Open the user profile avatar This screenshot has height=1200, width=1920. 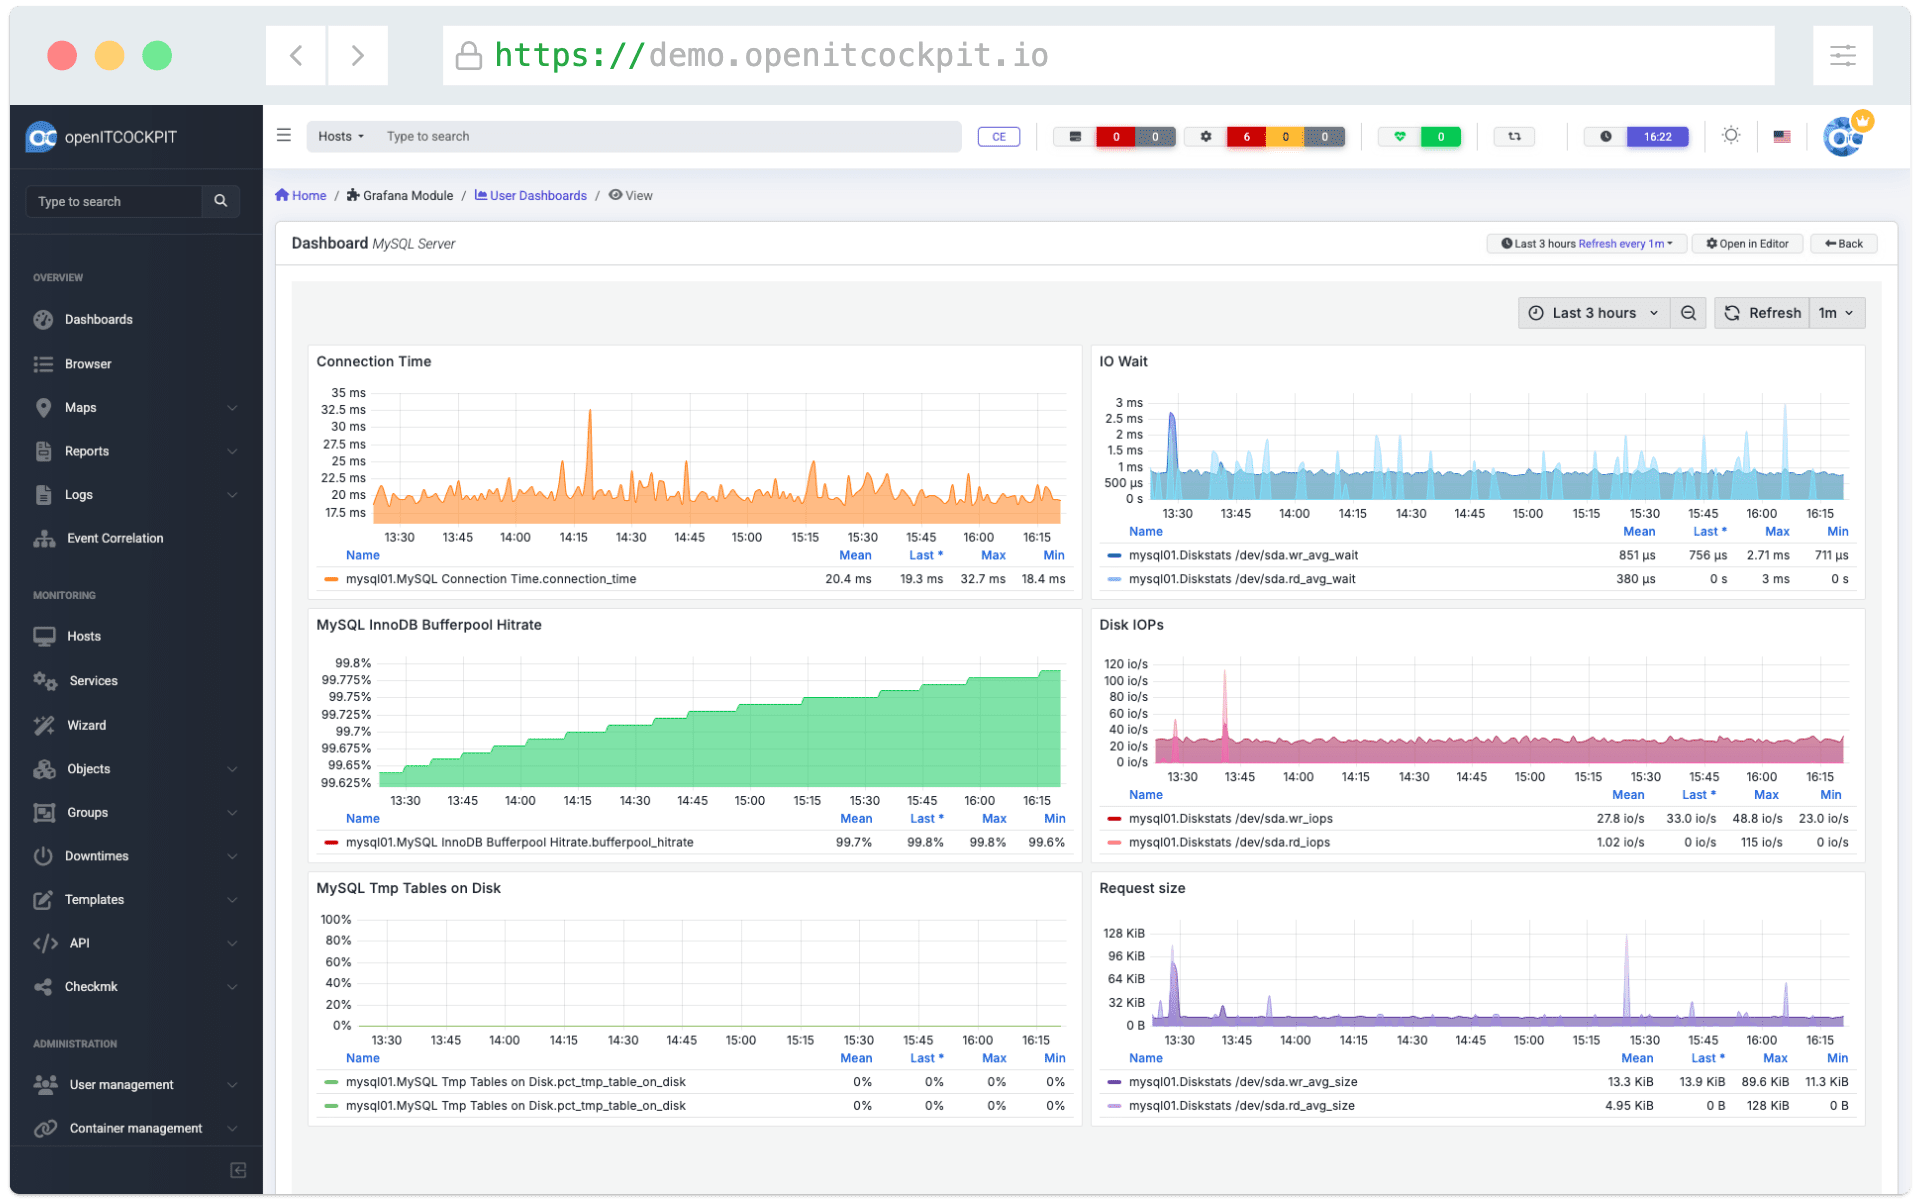1842,137
